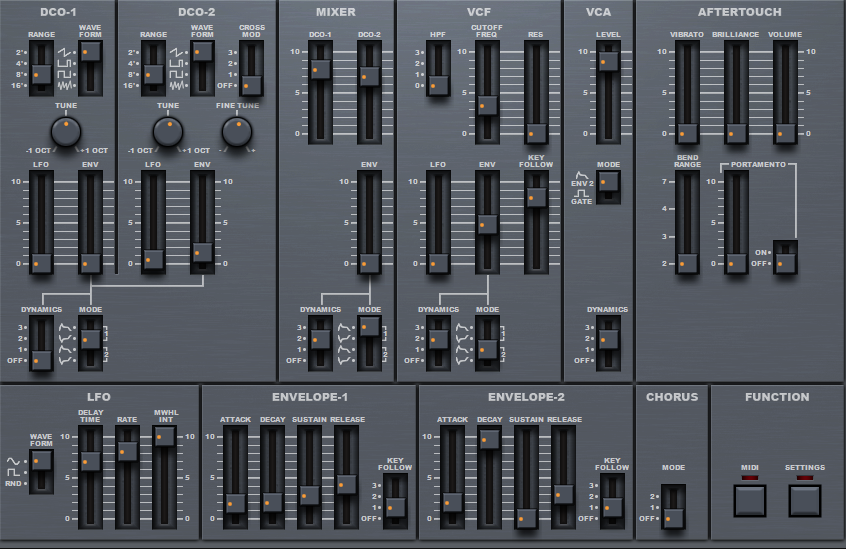Click the ENVELOPE-1 RELEASE slider handle
Viewport: 846px width, 549px height.
click(x=346, y=485)
